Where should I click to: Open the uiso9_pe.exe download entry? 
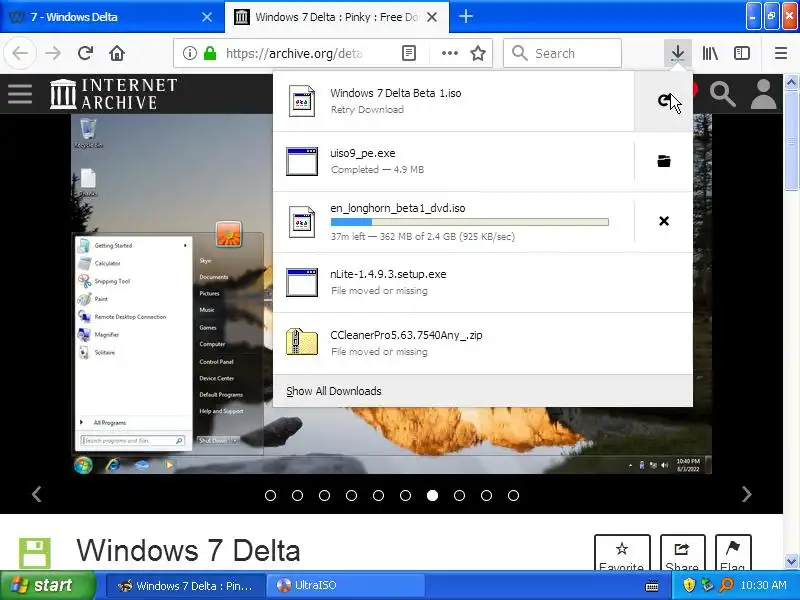tap(454, 161)
